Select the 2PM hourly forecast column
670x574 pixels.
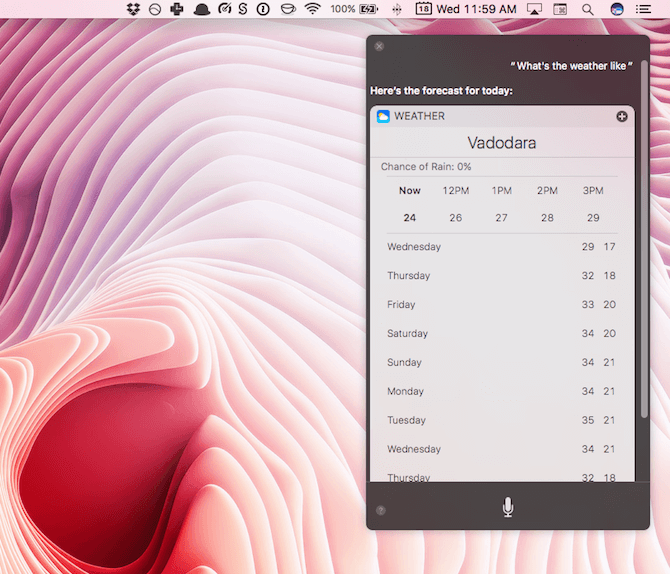point(547,204)
